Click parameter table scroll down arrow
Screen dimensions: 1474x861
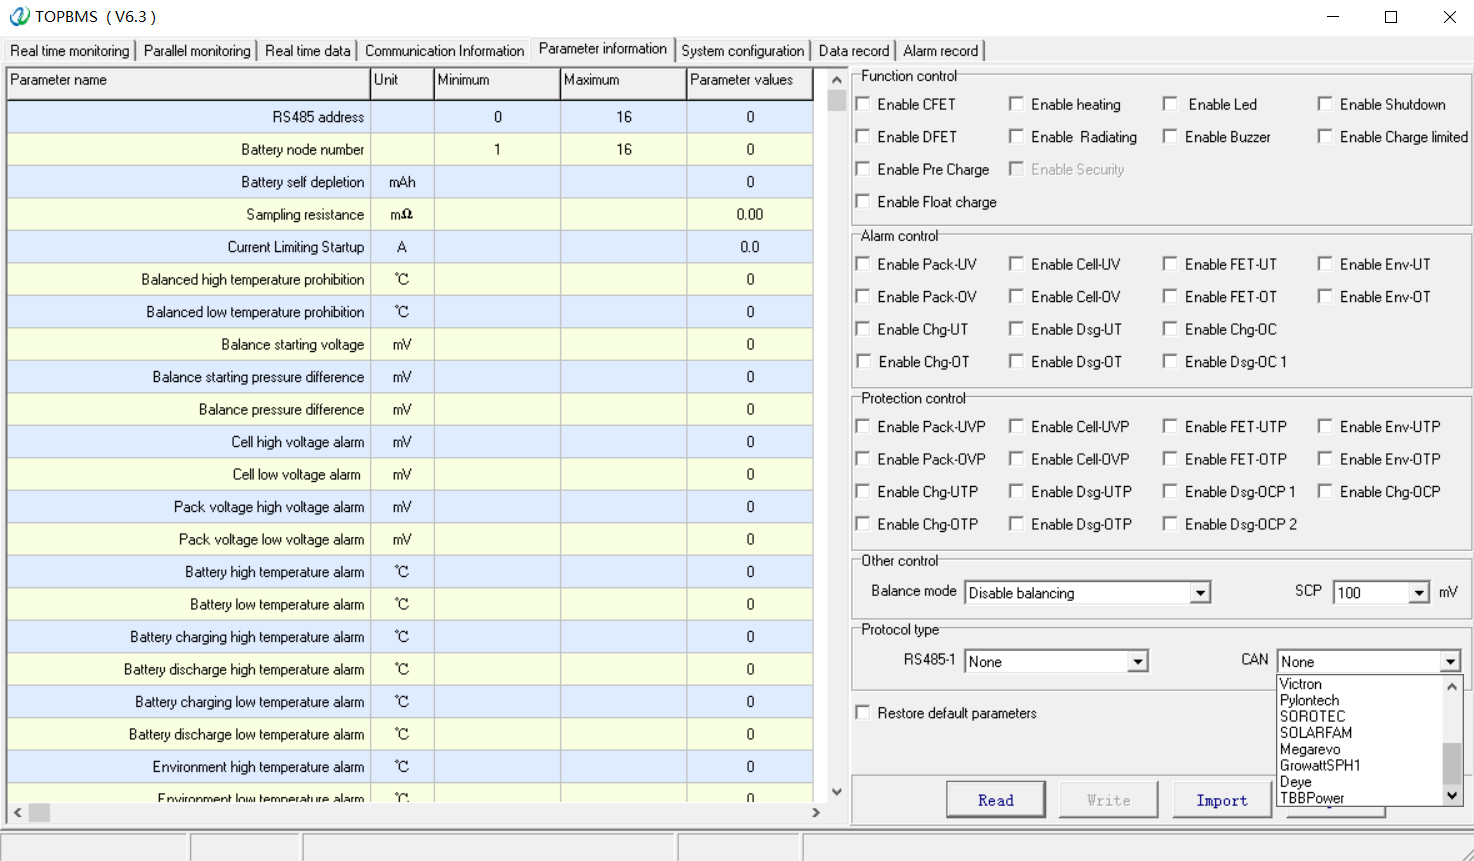[x=837, y=792]
